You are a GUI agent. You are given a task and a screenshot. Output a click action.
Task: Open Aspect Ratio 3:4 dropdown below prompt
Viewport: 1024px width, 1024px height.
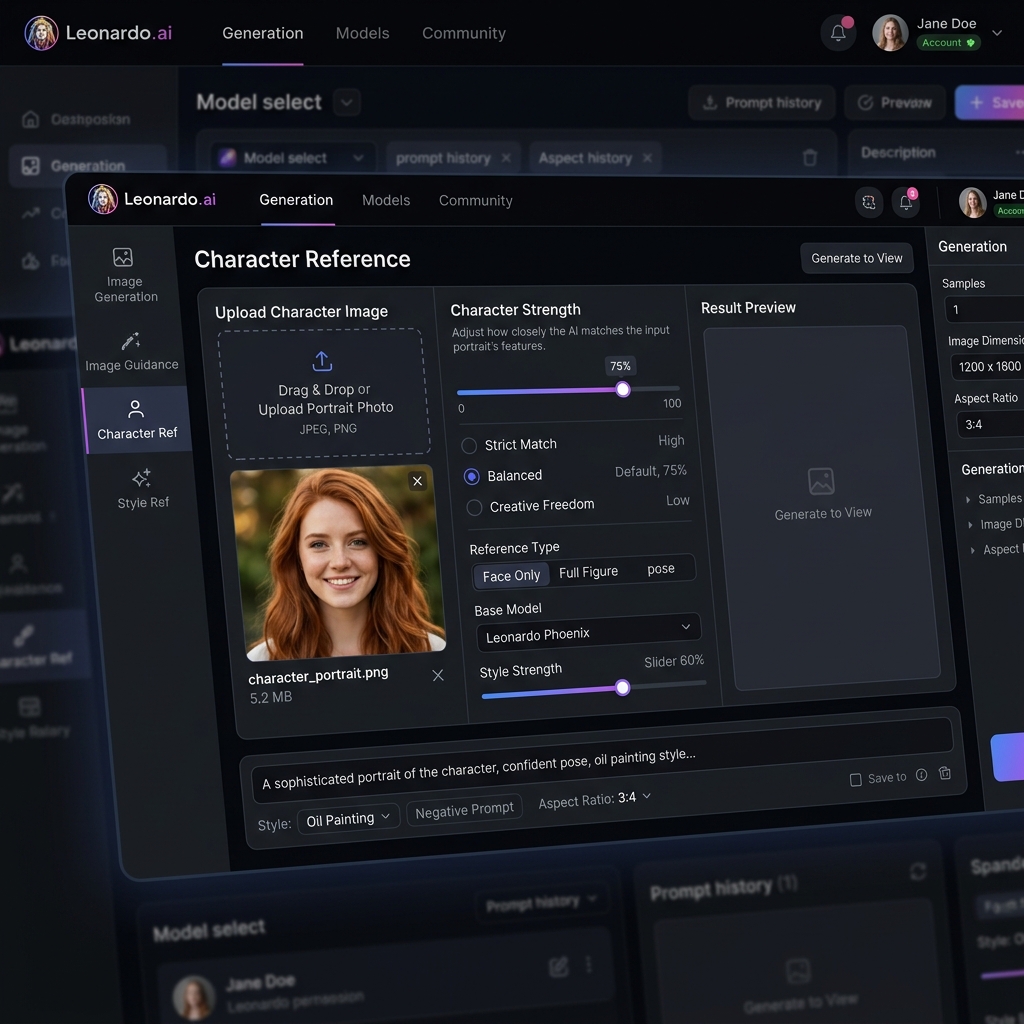pyautogui.click(x=594, y=799)
